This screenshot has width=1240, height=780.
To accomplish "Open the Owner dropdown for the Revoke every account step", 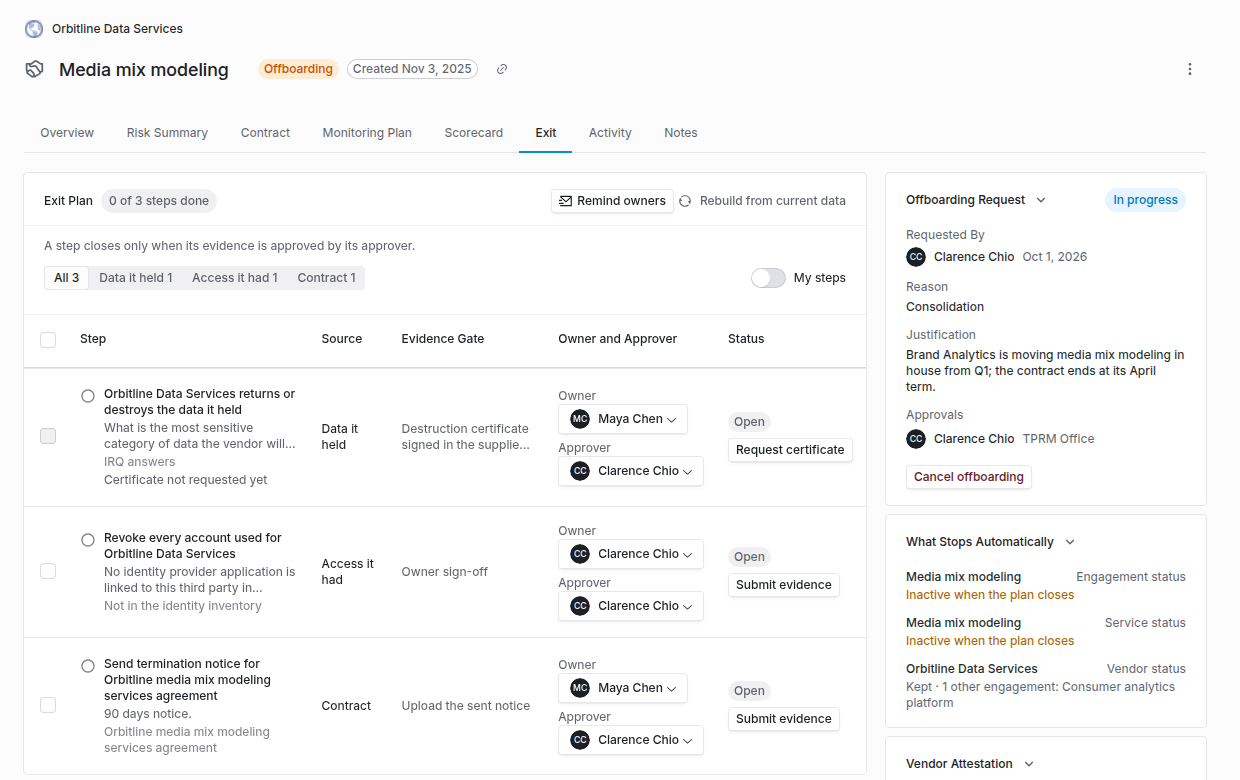I will click(x=631, y=554).
